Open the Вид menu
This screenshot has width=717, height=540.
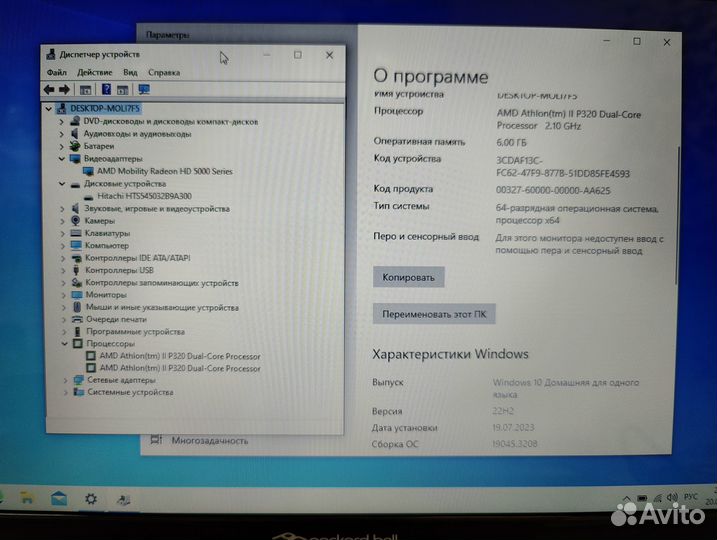(x=130, y=72)
